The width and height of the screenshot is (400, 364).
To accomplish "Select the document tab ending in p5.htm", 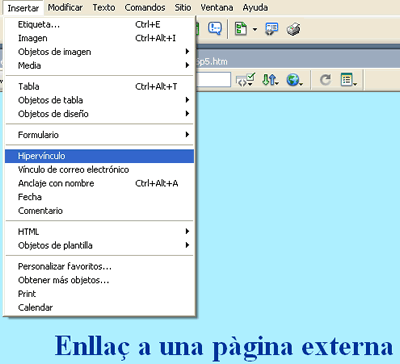I will point(212,62).
